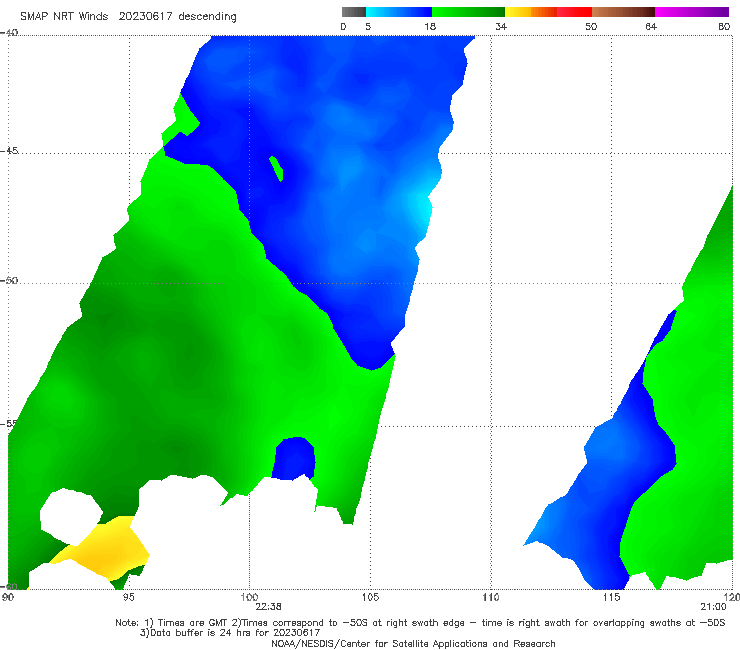The height and width of the screenshot is (650, 740).
Task: Click the longitude label "120"
Action: click(x=732, y=598)
